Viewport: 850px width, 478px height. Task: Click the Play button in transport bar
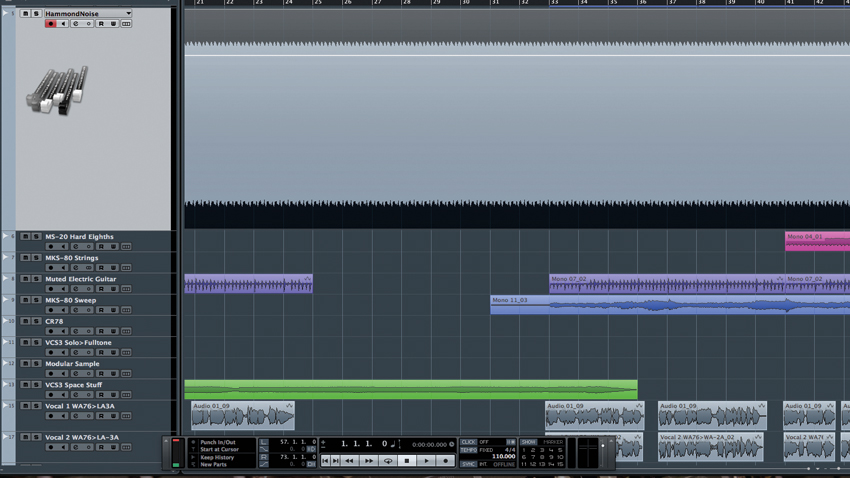[427, 461]
